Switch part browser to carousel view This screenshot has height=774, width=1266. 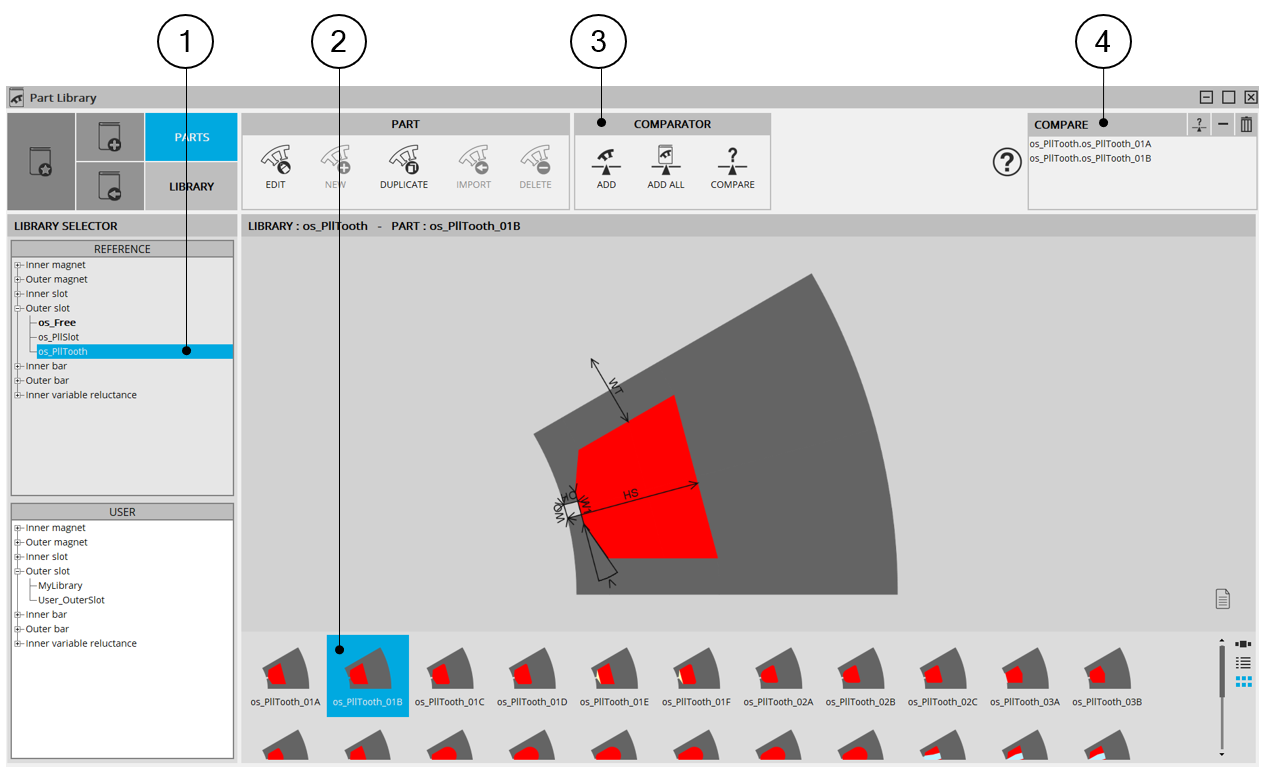(1243, 644)
